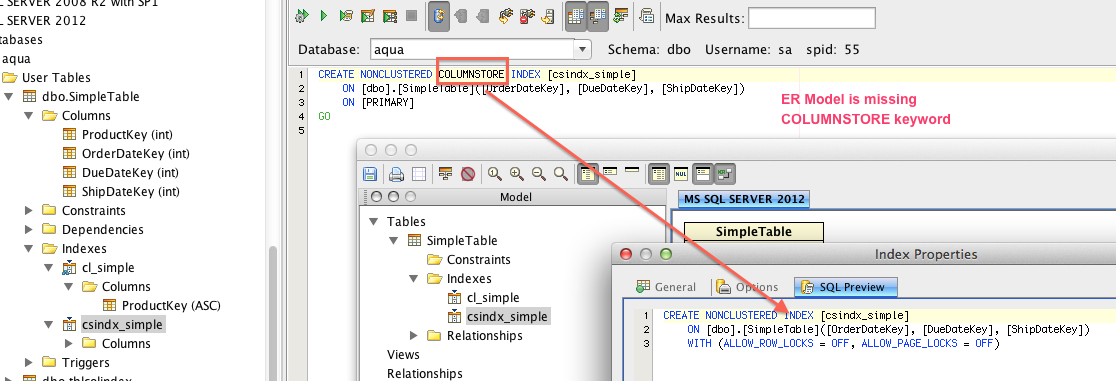
Task: Switch to the Options tab in Index Properties
Action: pyautogui.click(x=747, y=287)
